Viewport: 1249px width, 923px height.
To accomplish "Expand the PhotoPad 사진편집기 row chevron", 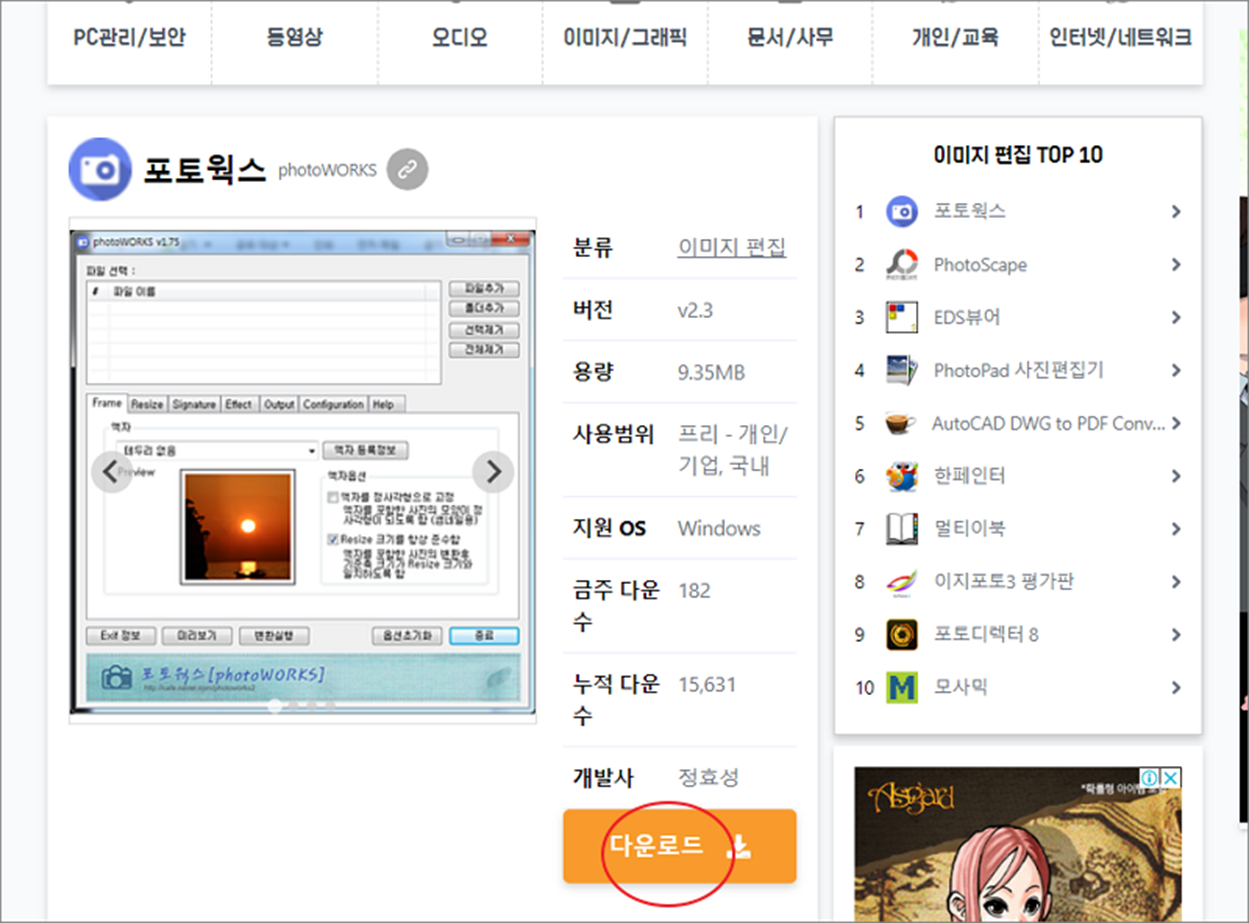I will (1176, 371).
